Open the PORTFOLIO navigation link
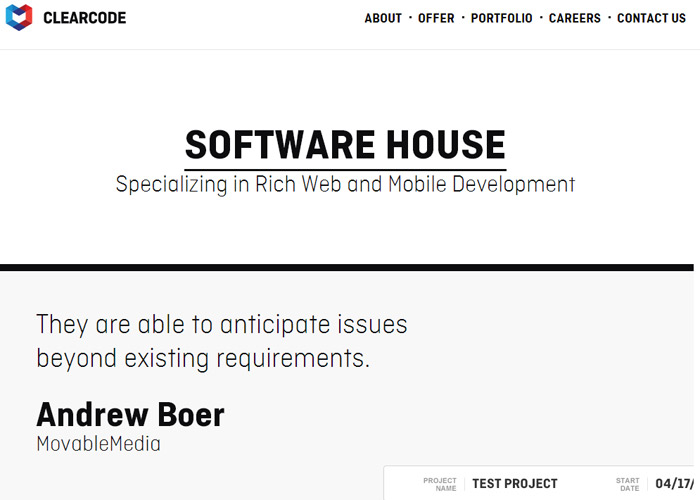 501,18
